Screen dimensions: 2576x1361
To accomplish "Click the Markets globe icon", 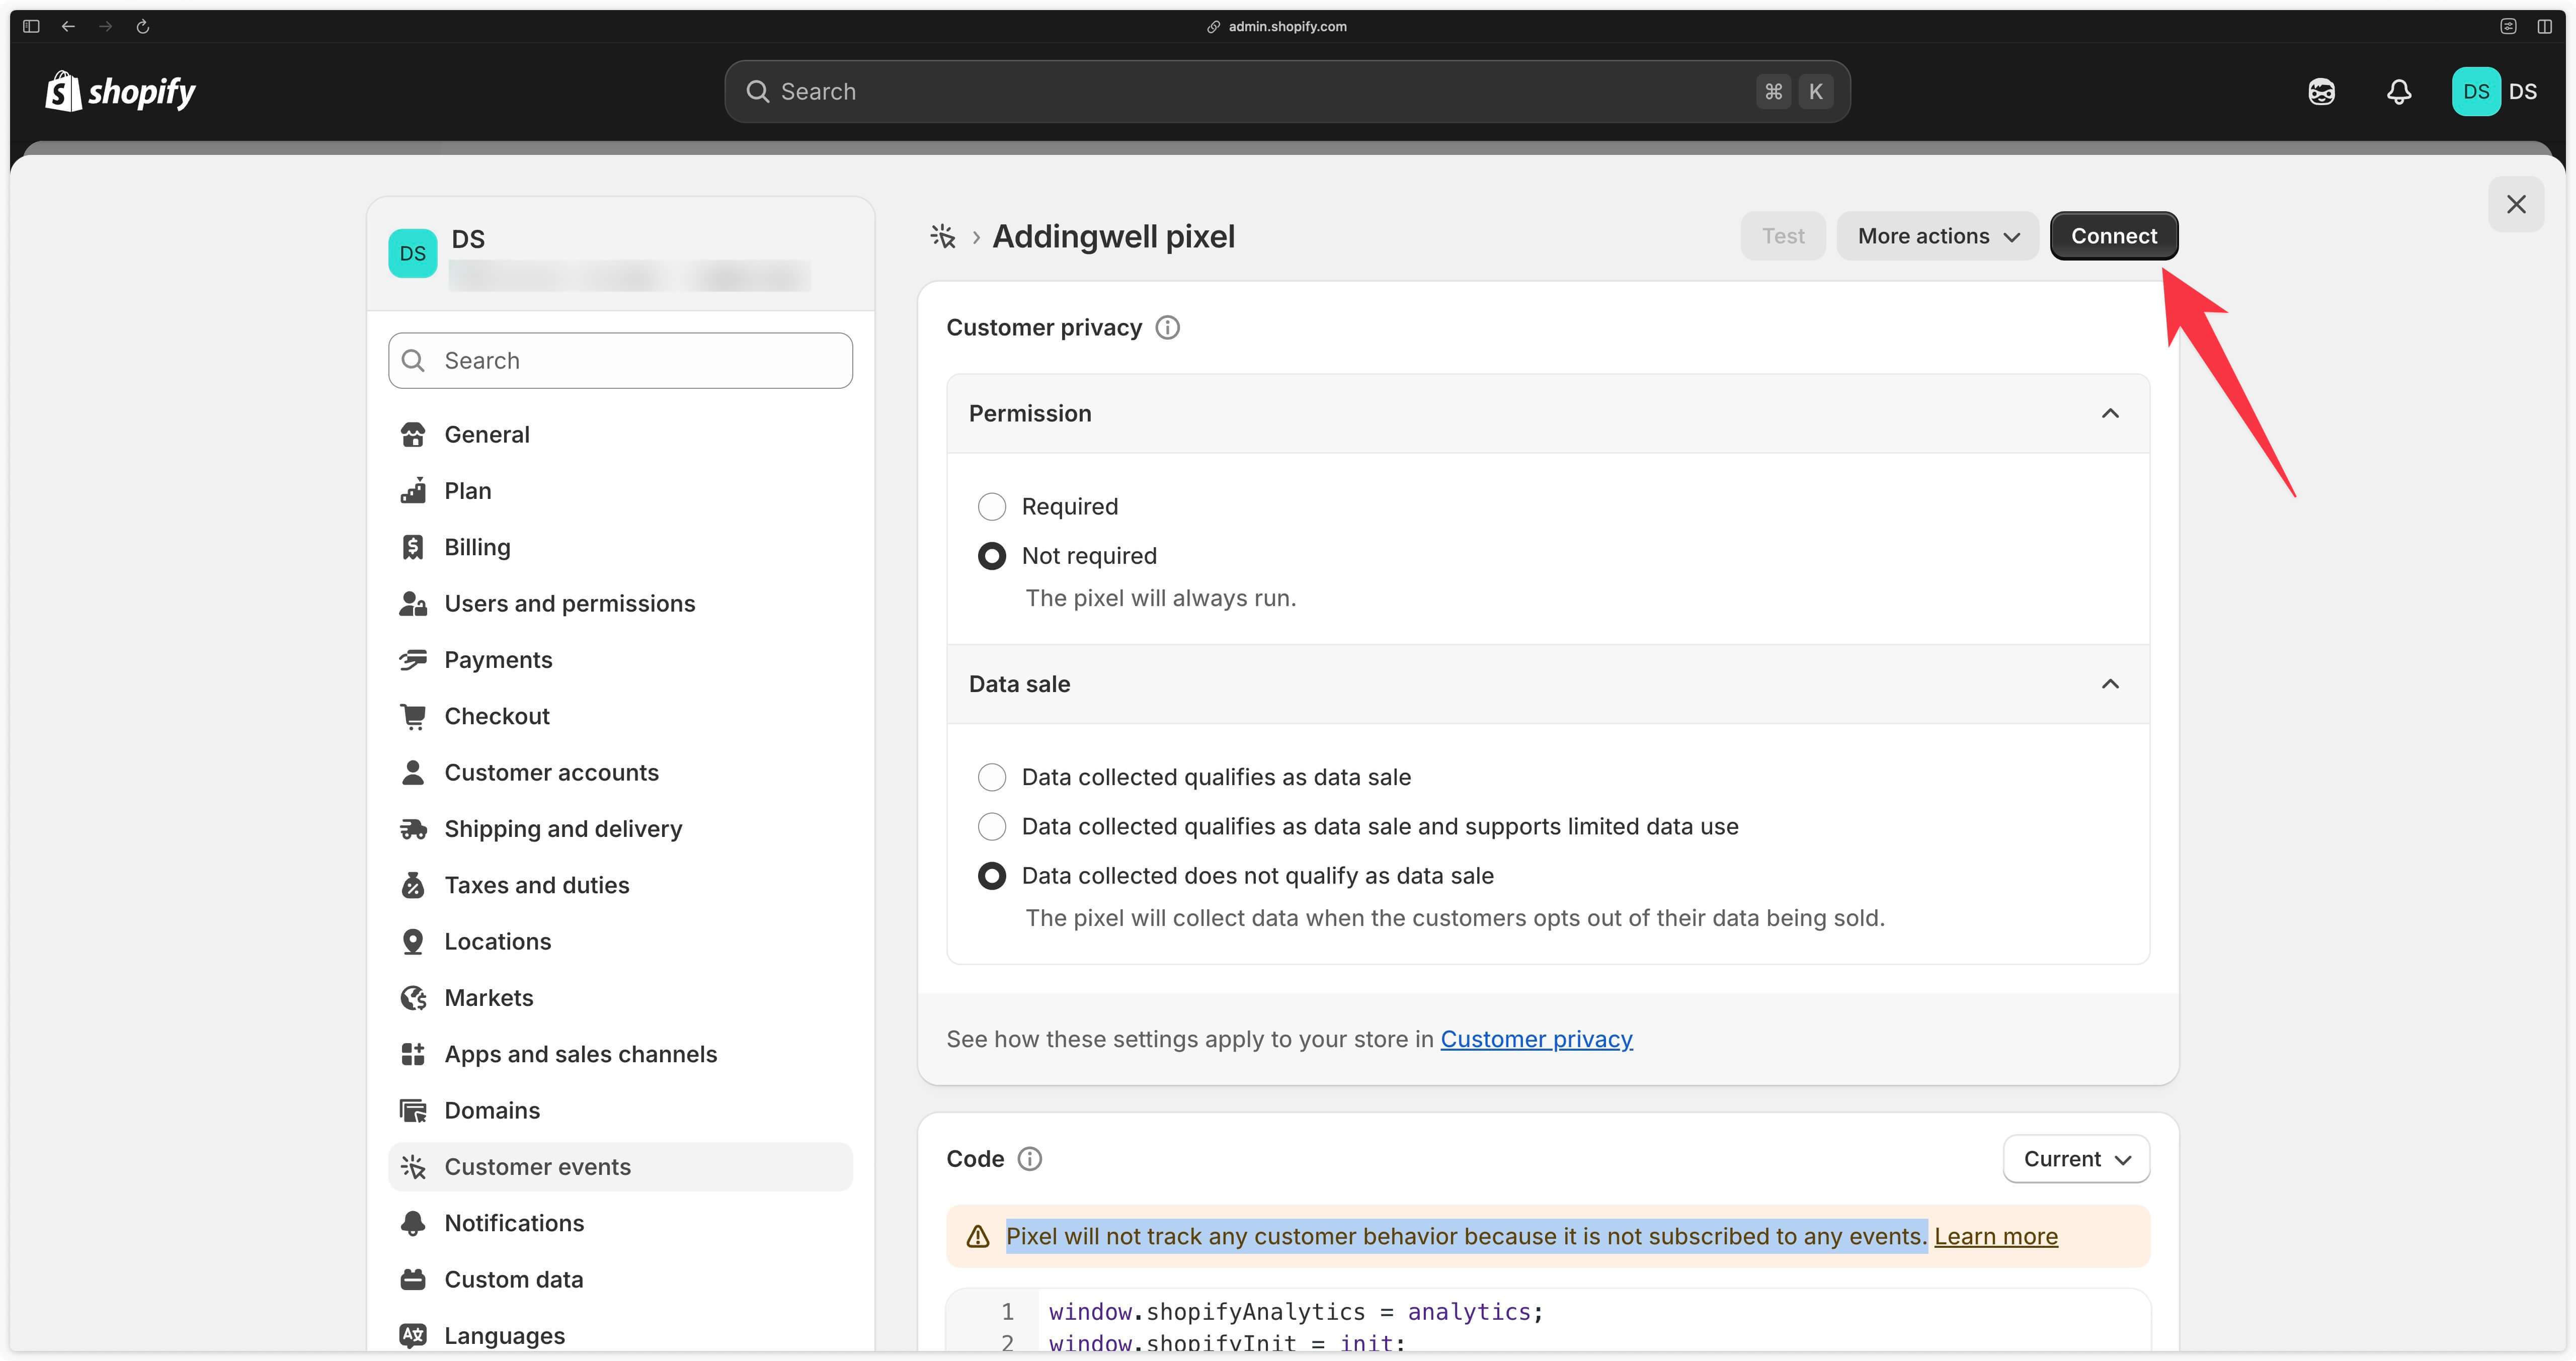I will pos(413,997).
